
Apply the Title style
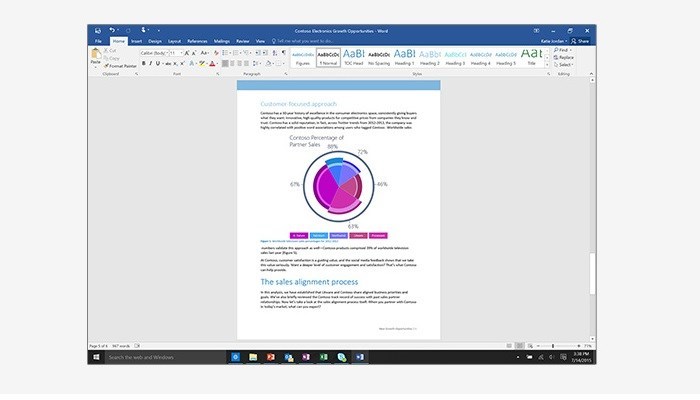click(532, 58)
